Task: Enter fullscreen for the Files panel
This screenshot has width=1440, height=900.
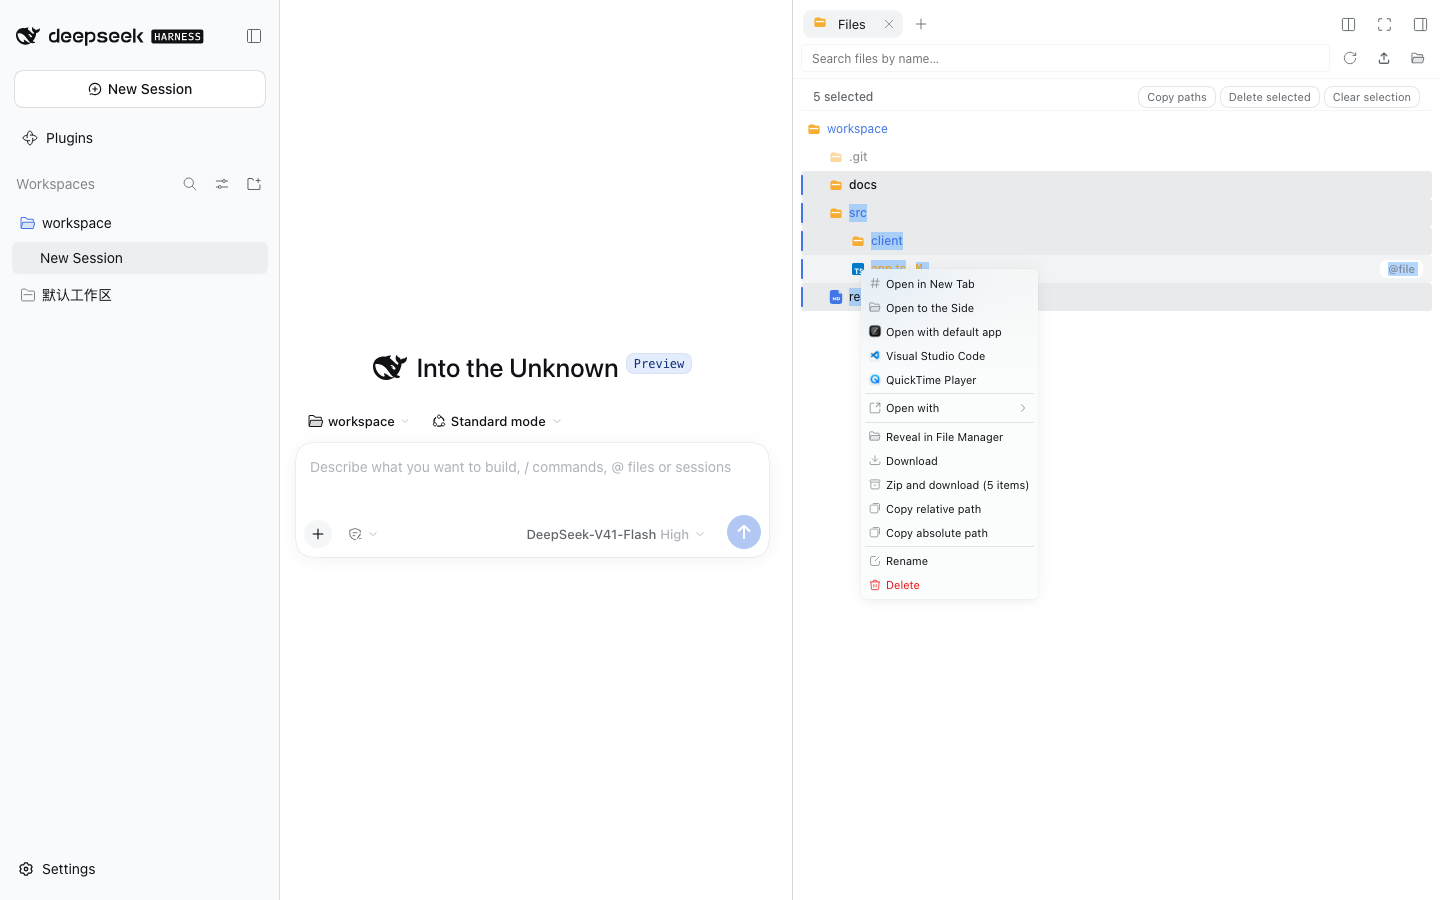Action: tap(1384, 24)
